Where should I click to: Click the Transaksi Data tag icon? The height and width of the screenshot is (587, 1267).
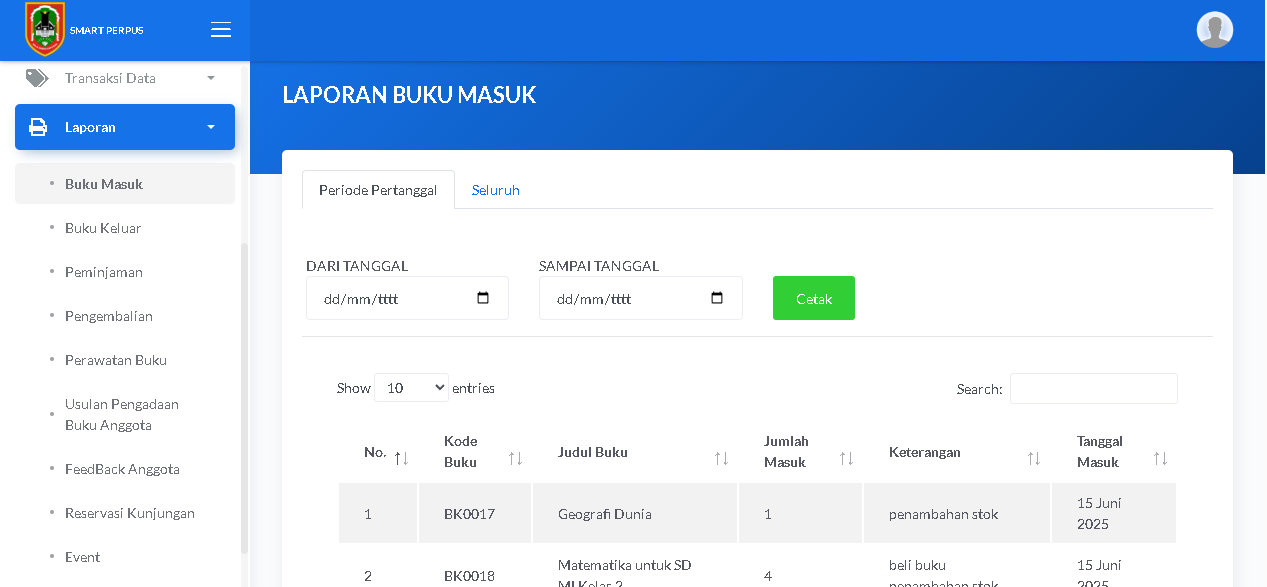point(37,78)
